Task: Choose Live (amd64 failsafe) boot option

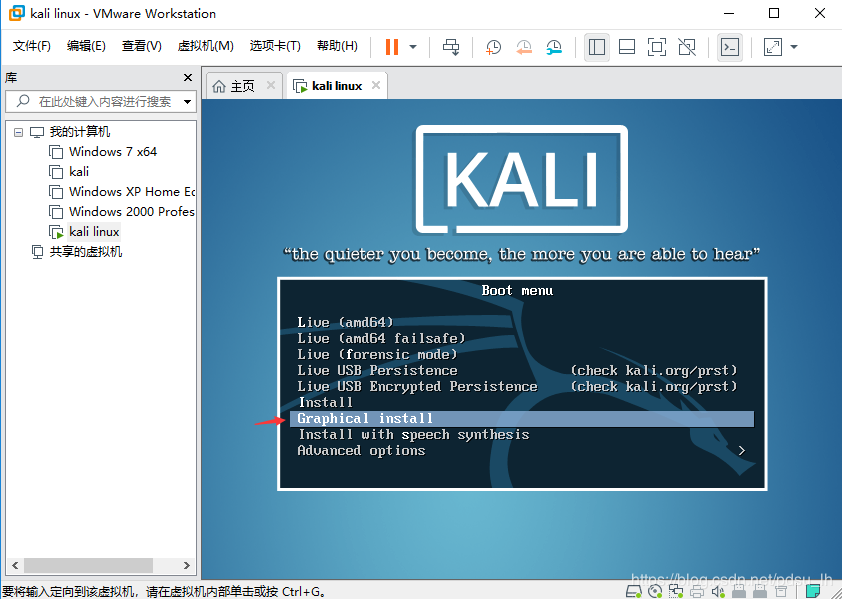Action: click(x=381, y=338)
